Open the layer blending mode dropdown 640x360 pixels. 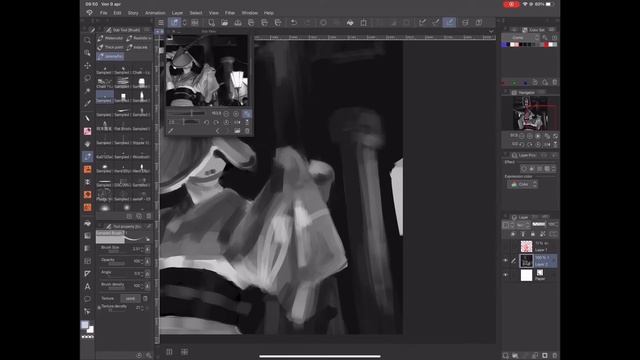coord(523,224)
